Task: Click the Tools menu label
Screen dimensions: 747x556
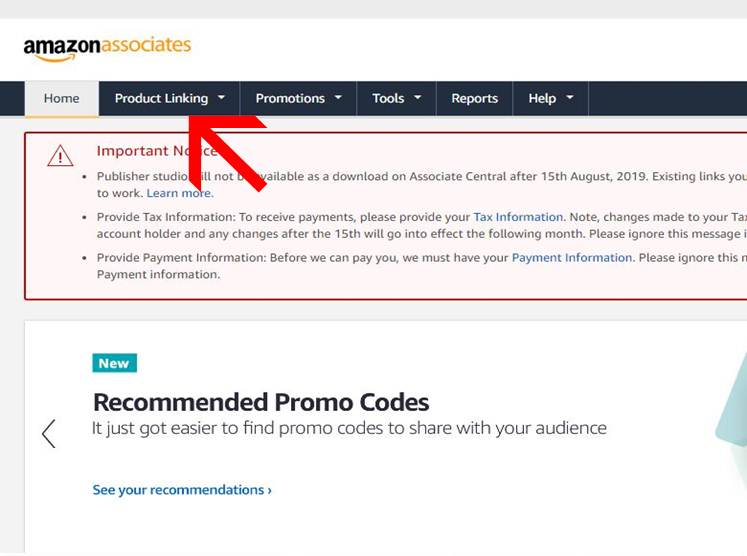Action: 388,98
